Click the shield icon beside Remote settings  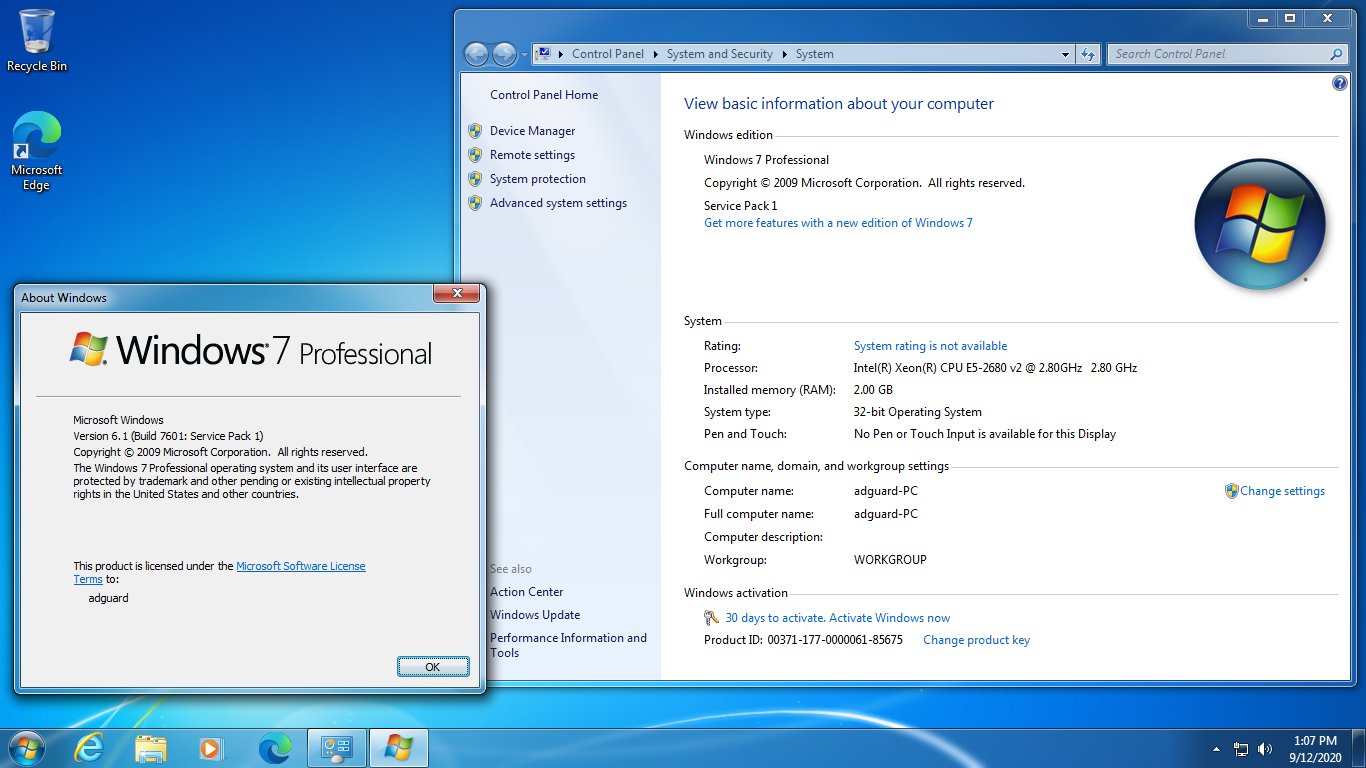pyautogui.click(x=475, y=155)
